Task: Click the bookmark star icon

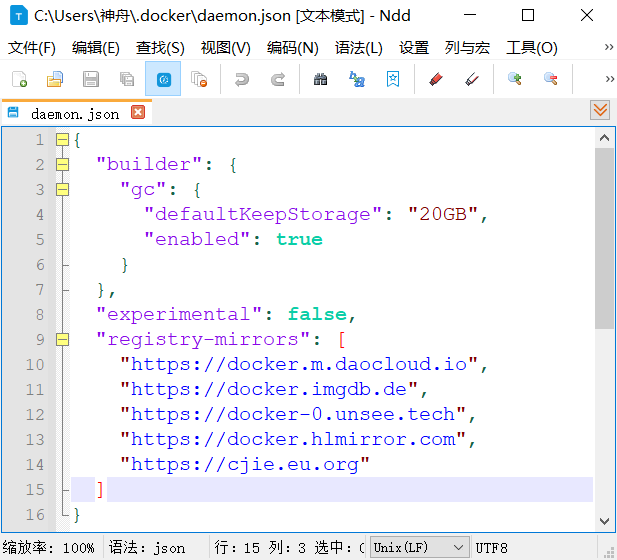Action: click(x=393, y=79)
